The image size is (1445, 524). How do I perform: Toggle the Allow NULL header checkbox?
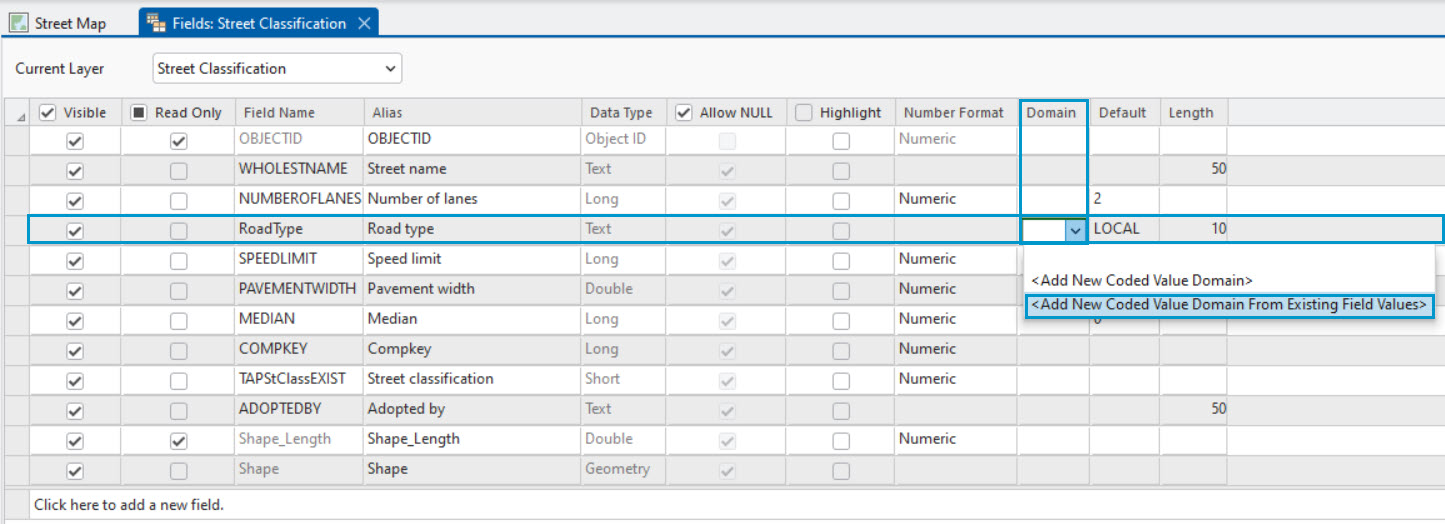click(x=684, y=113)
